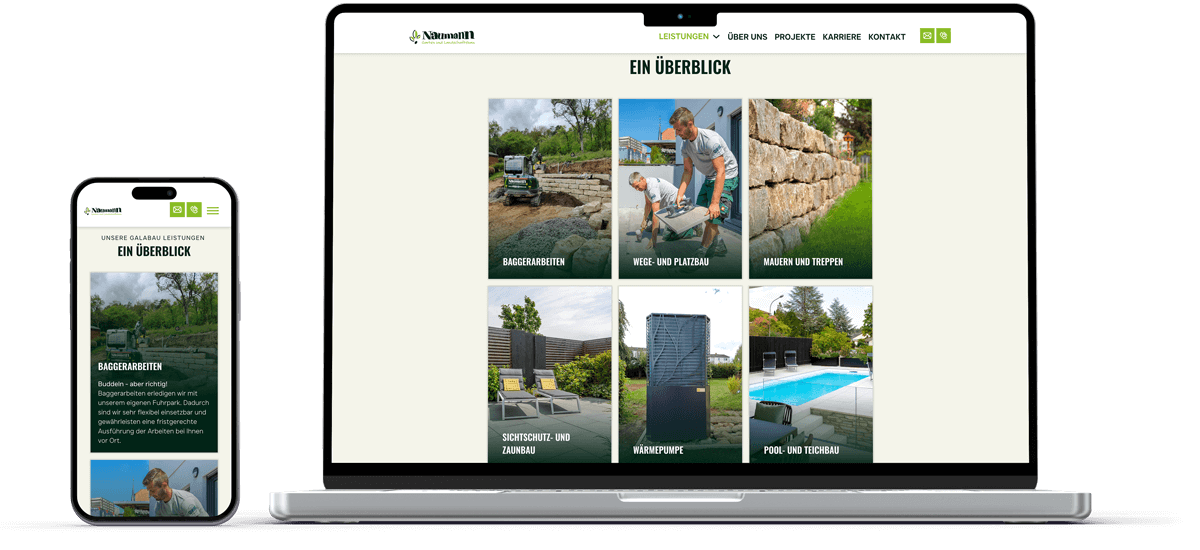Click the email icon on the phone screen
This screenshot has width=1200, height=550.
click(x=177, y=210)
